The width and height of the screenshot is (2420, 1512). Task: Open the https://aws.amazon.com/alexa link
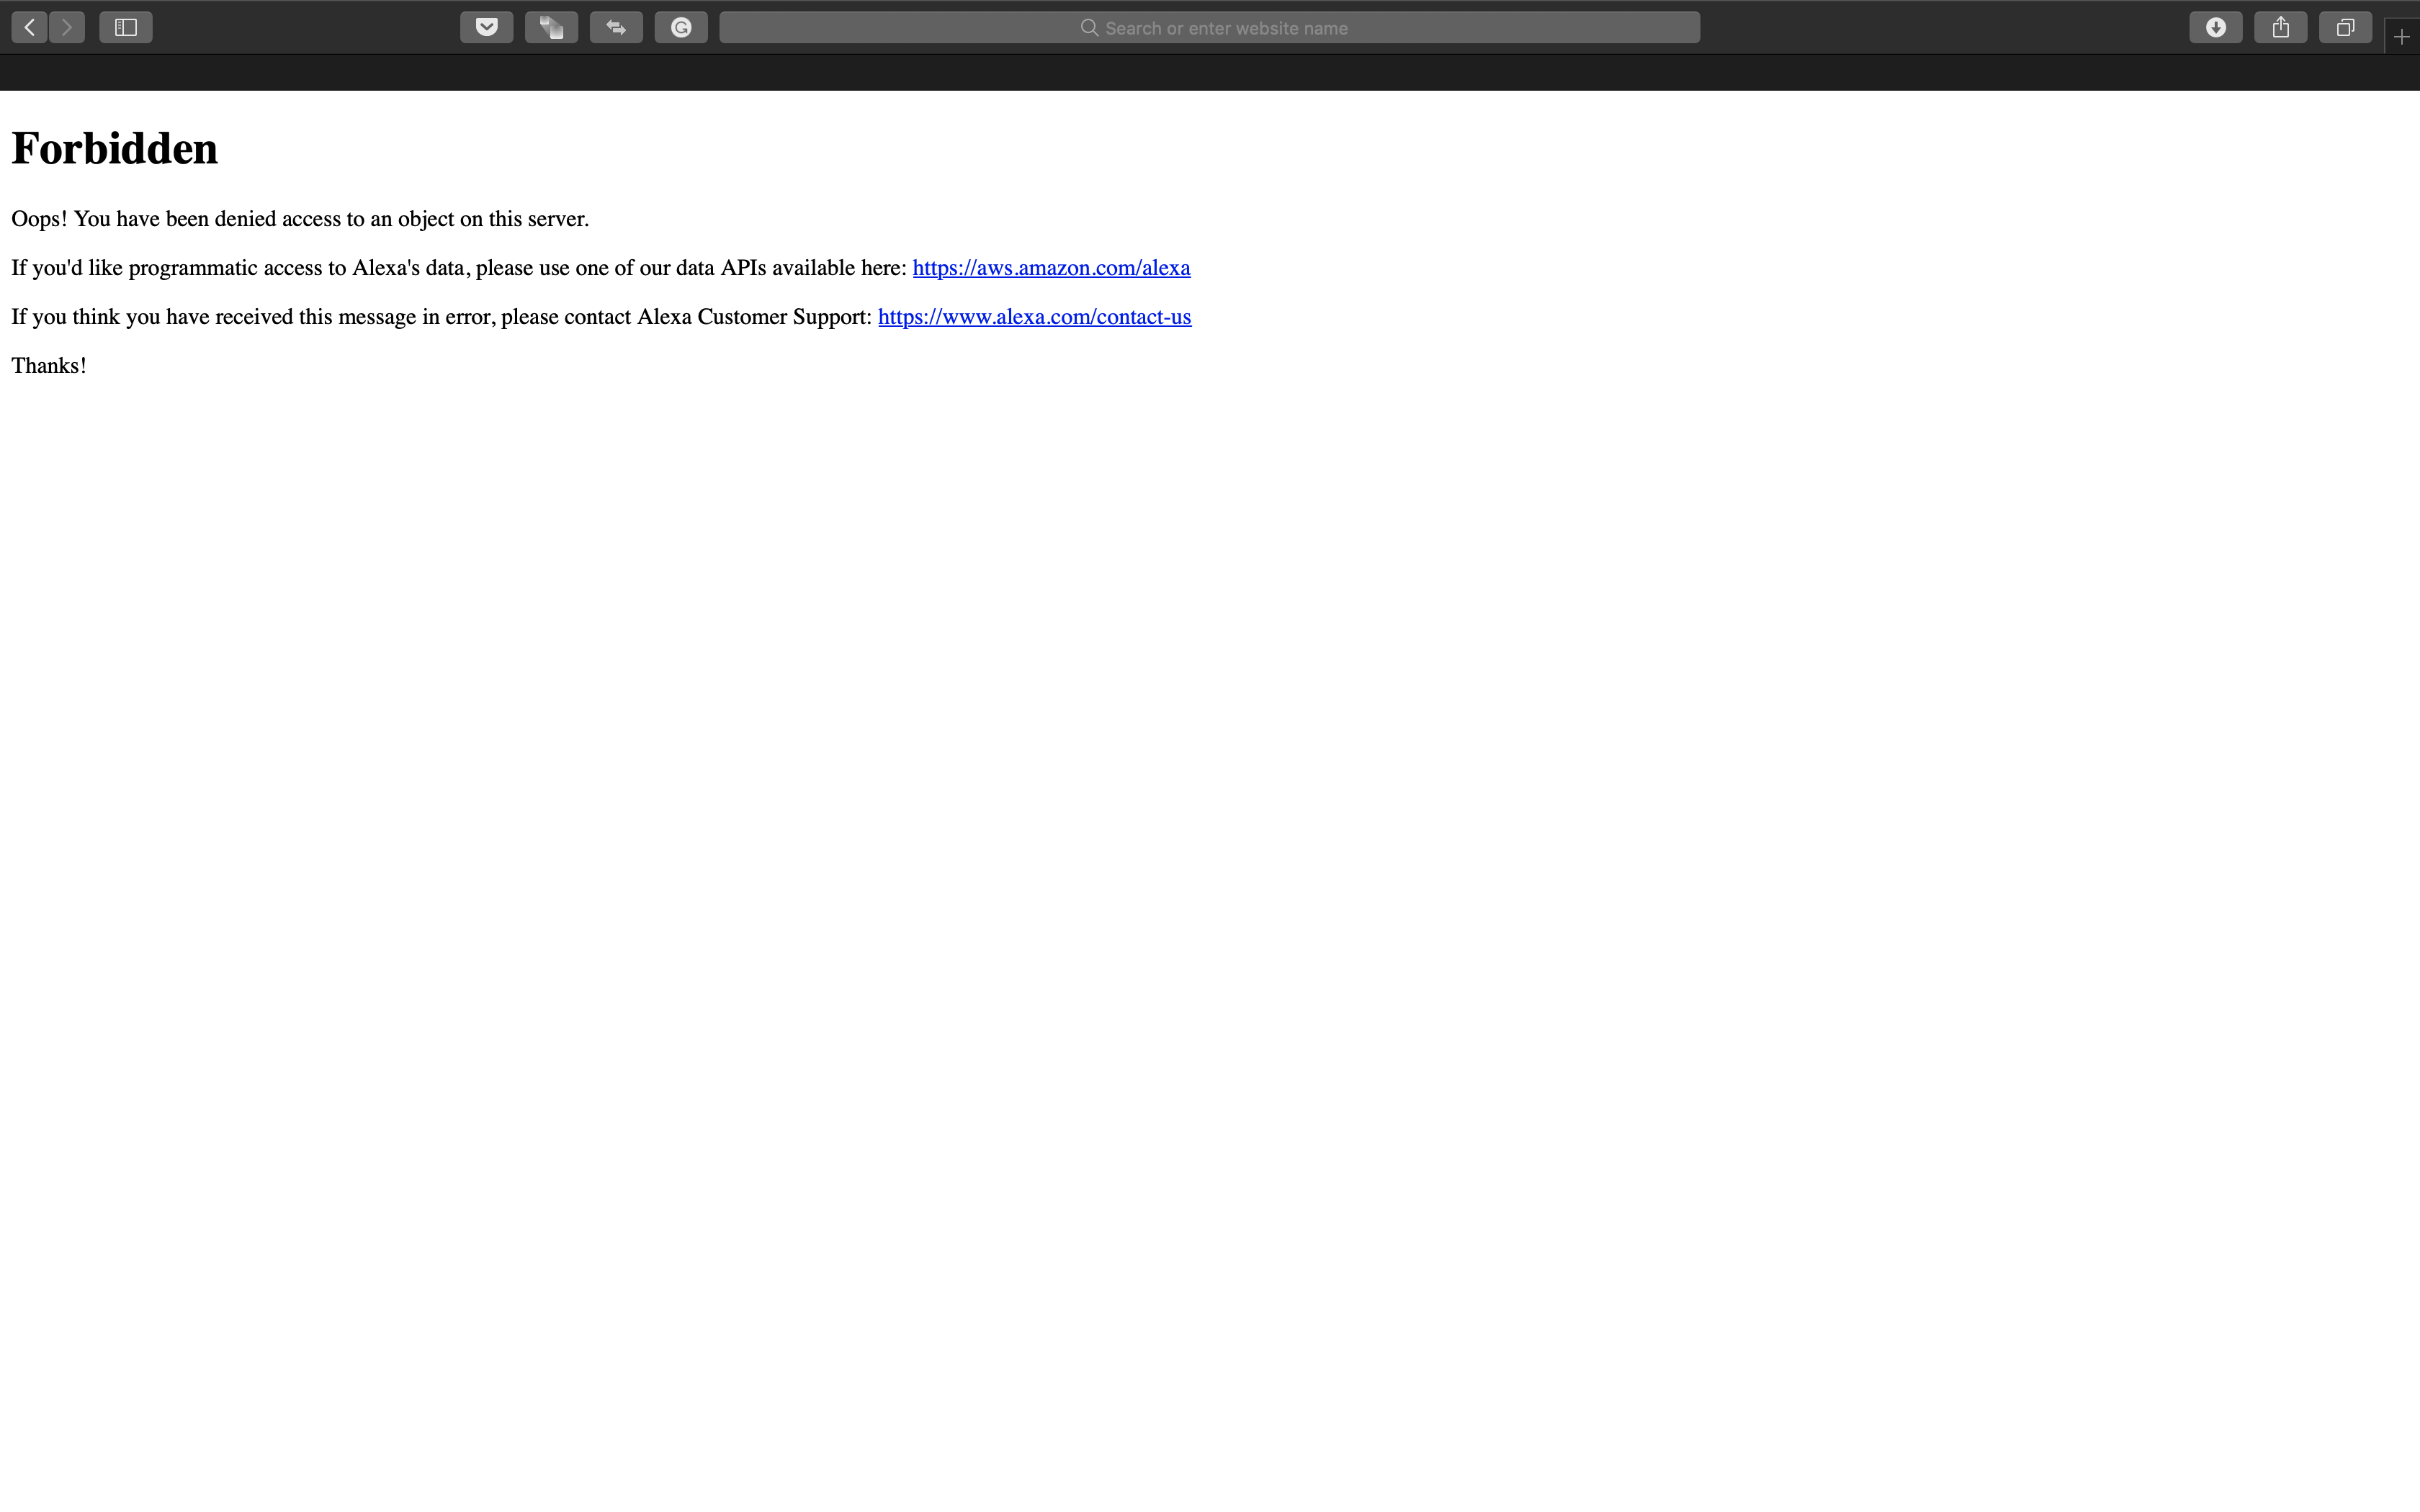point(1050,267)
